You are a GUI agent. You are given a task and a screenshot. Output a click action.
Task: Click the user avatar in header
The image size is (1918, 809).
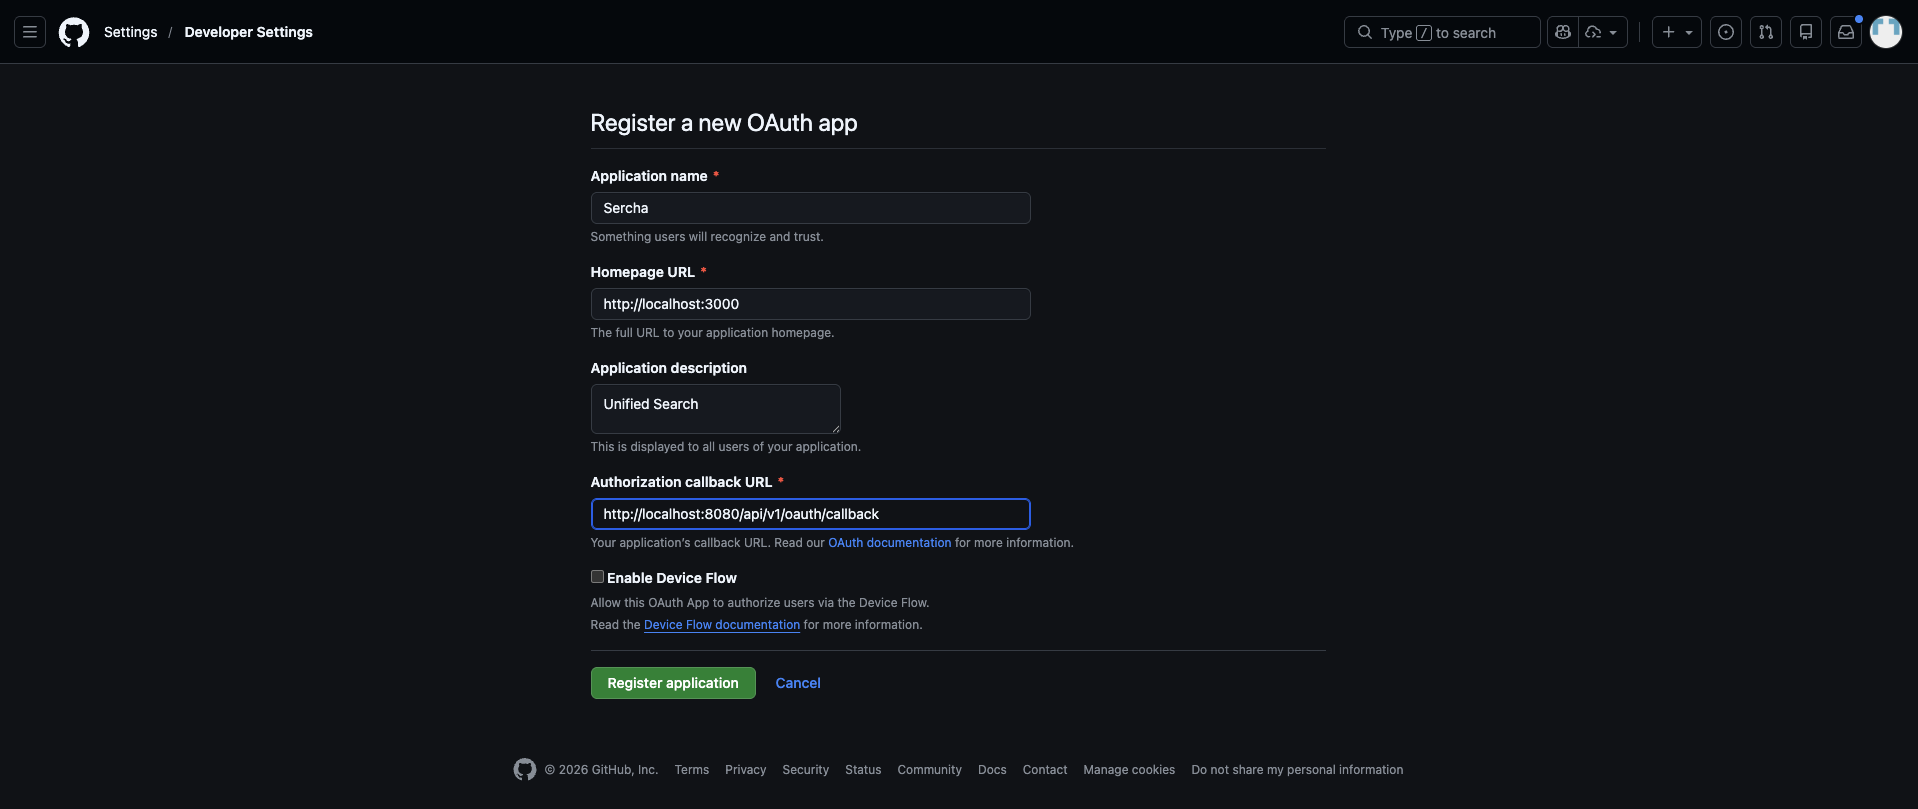1886,32
